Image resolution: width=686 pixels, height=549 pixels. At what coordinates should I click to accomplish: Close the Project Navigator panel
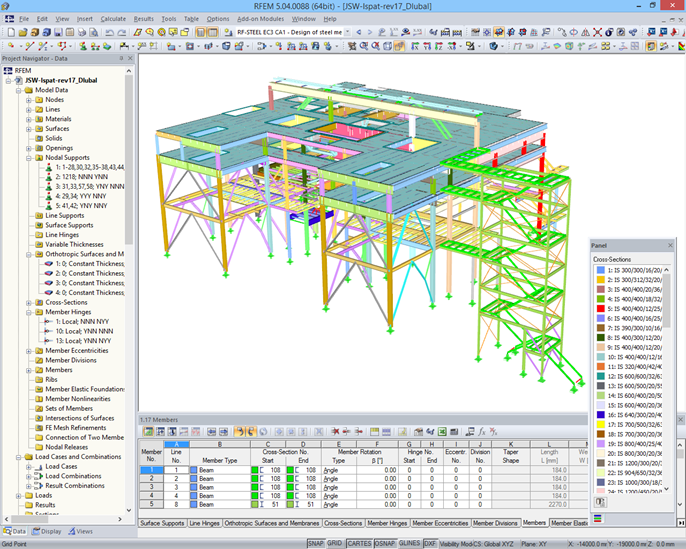130,58
